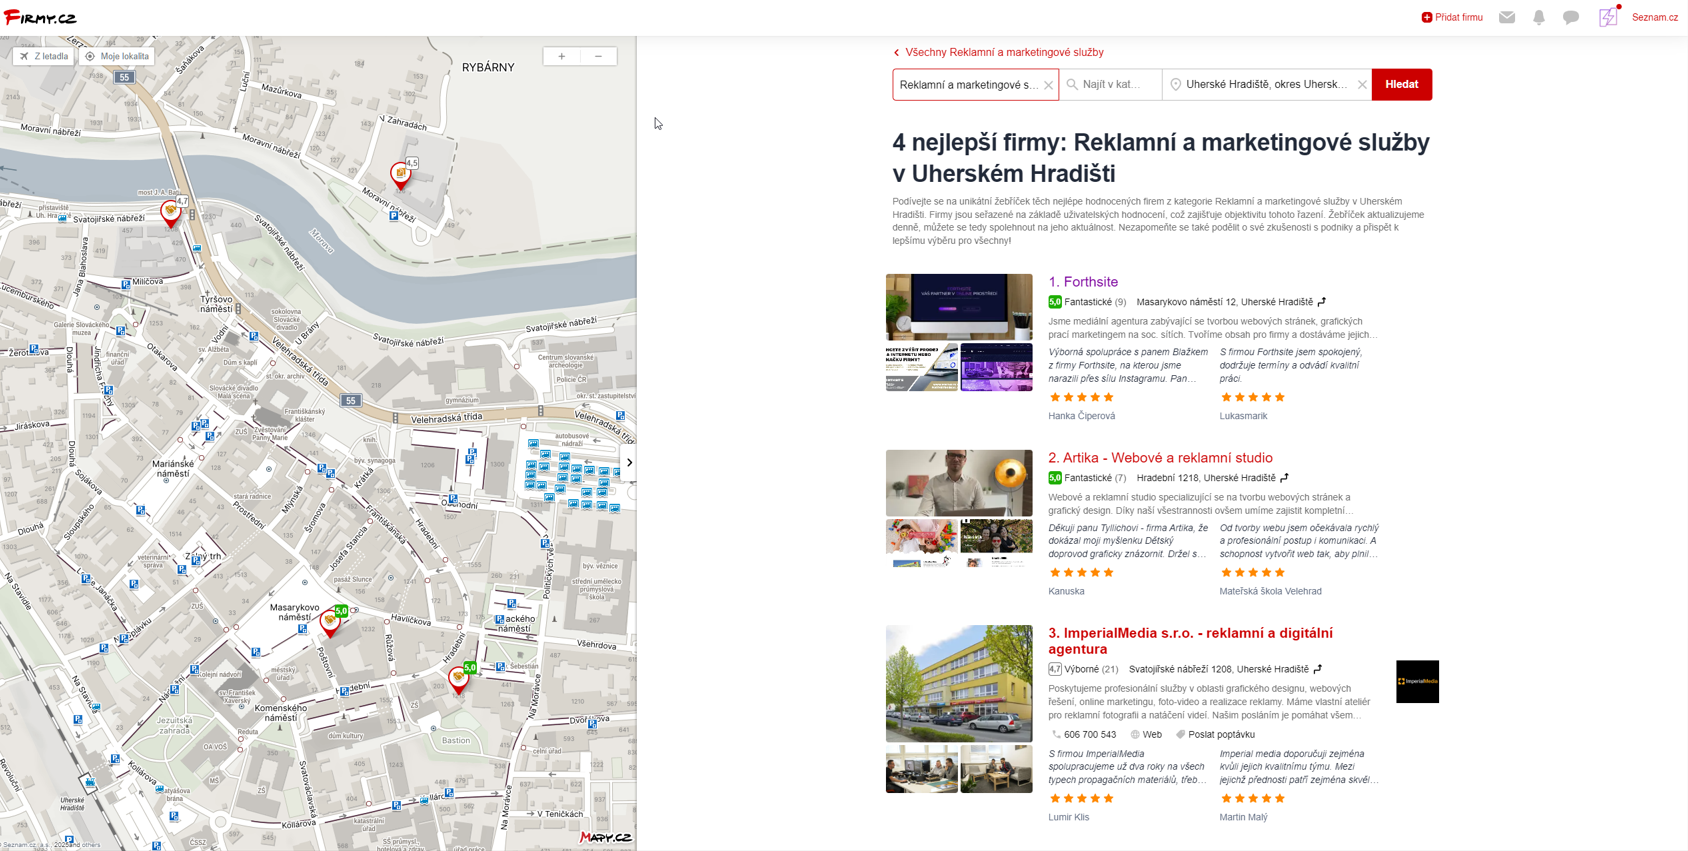Screen dimensions: 1688x851
Task: Open the 1. Forthsite listing title
Action: click(x=1083, y=282)
